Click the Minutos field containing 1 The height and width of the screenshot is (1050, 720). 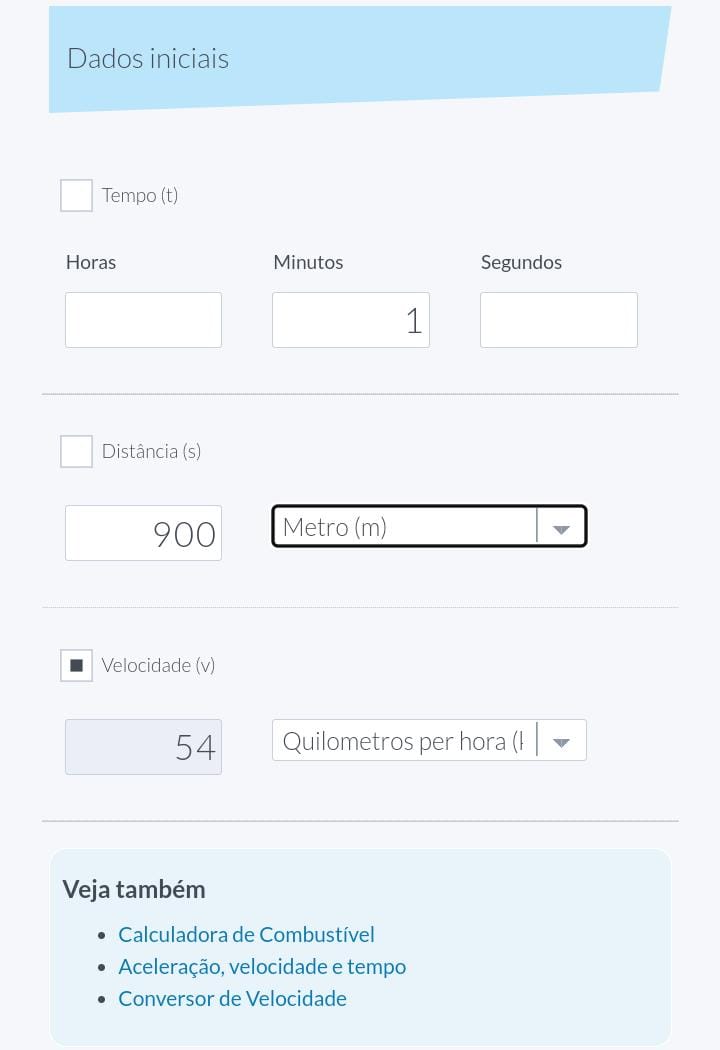click(350, 320)
